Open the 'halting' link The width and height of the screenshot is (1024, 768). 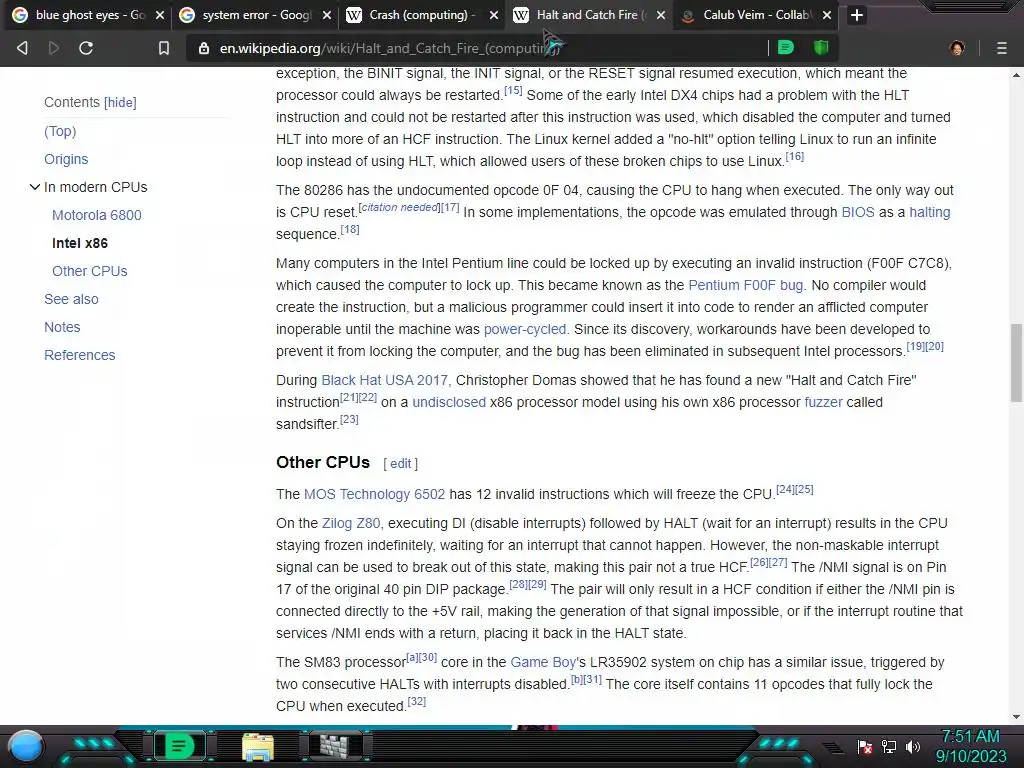point(930,212)
